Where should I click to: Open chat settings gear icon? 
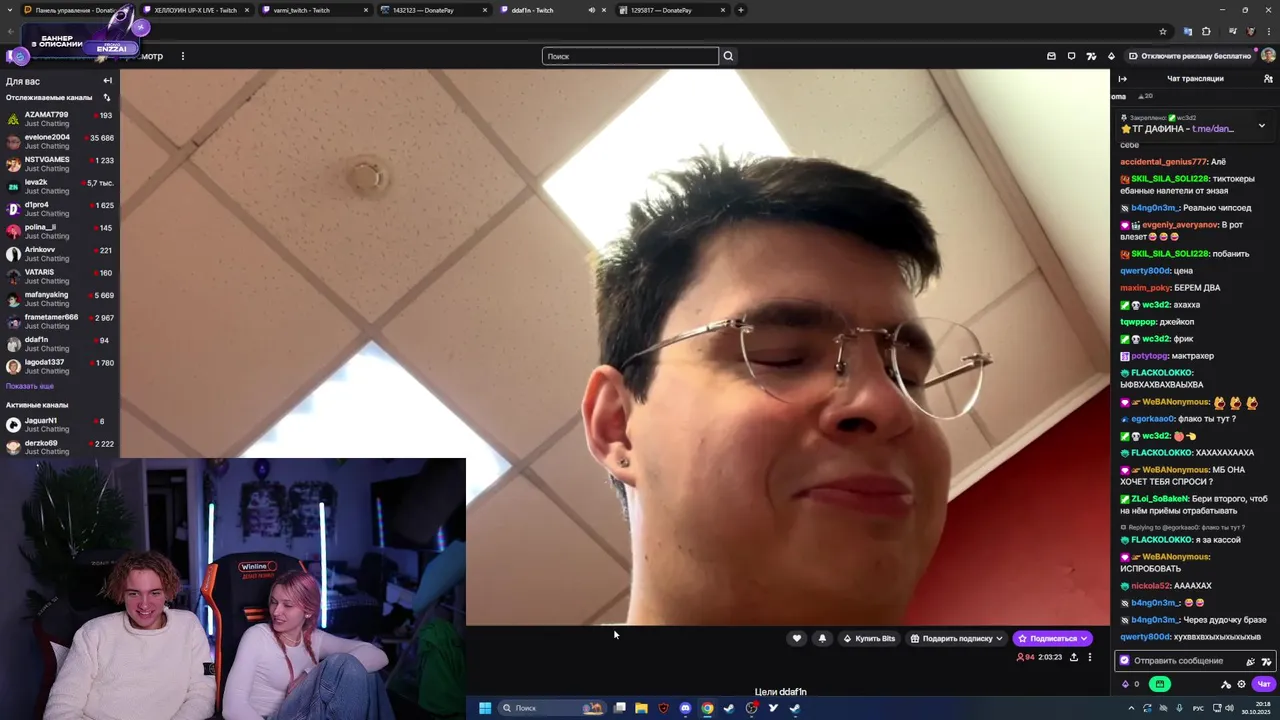point(1242,684)
